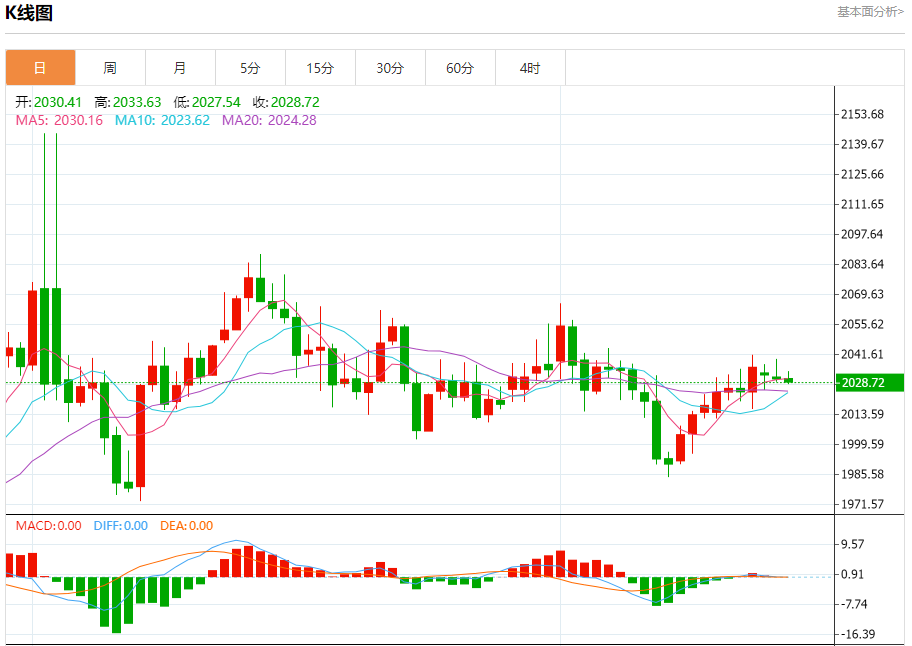Click the 2125.66 price axis label

pyautogui.click(x=863, y=174)
